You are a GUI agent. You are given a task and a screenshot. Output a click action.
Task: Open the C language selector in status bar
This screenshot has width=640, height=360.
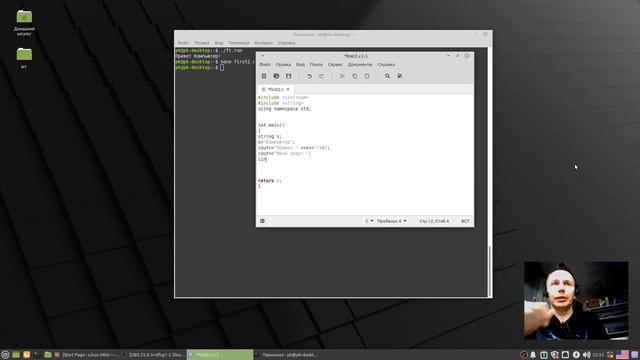click(x=369, y=221)
